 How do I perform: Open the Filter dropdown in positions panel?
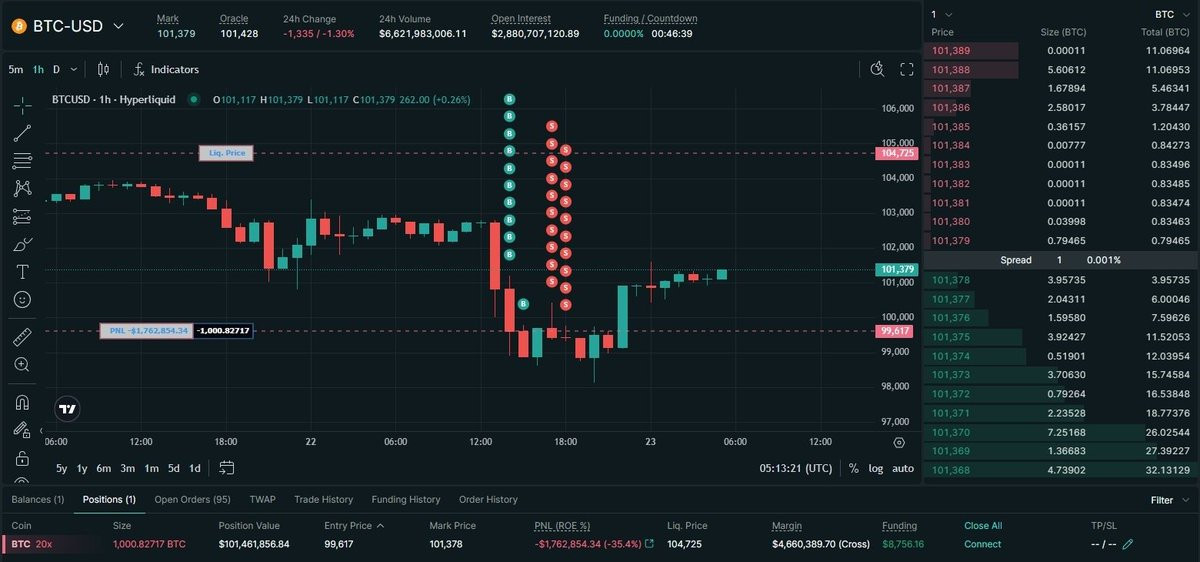coord(1168,500)
